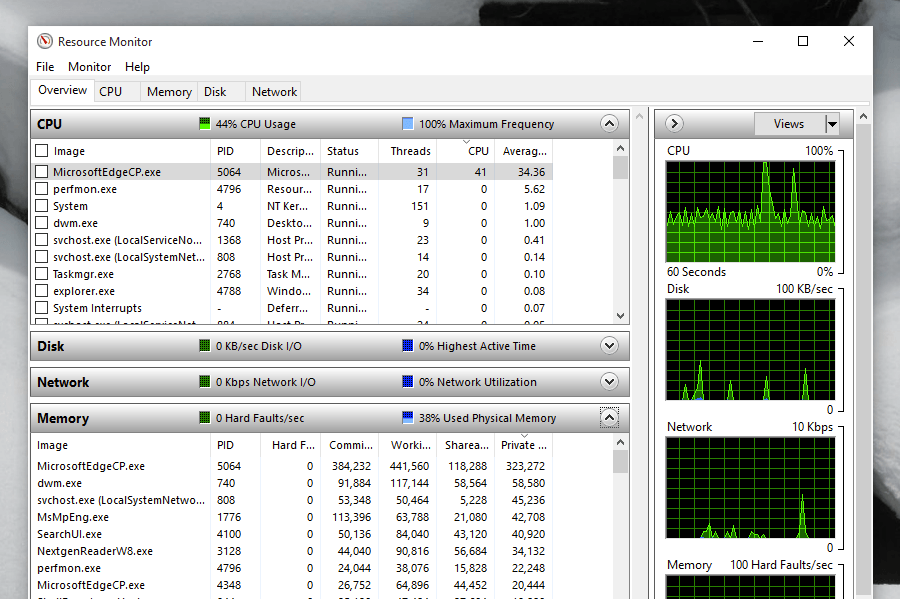
Task: Check the explorer.exe process checkbox
Action: (x=41, y=291)
